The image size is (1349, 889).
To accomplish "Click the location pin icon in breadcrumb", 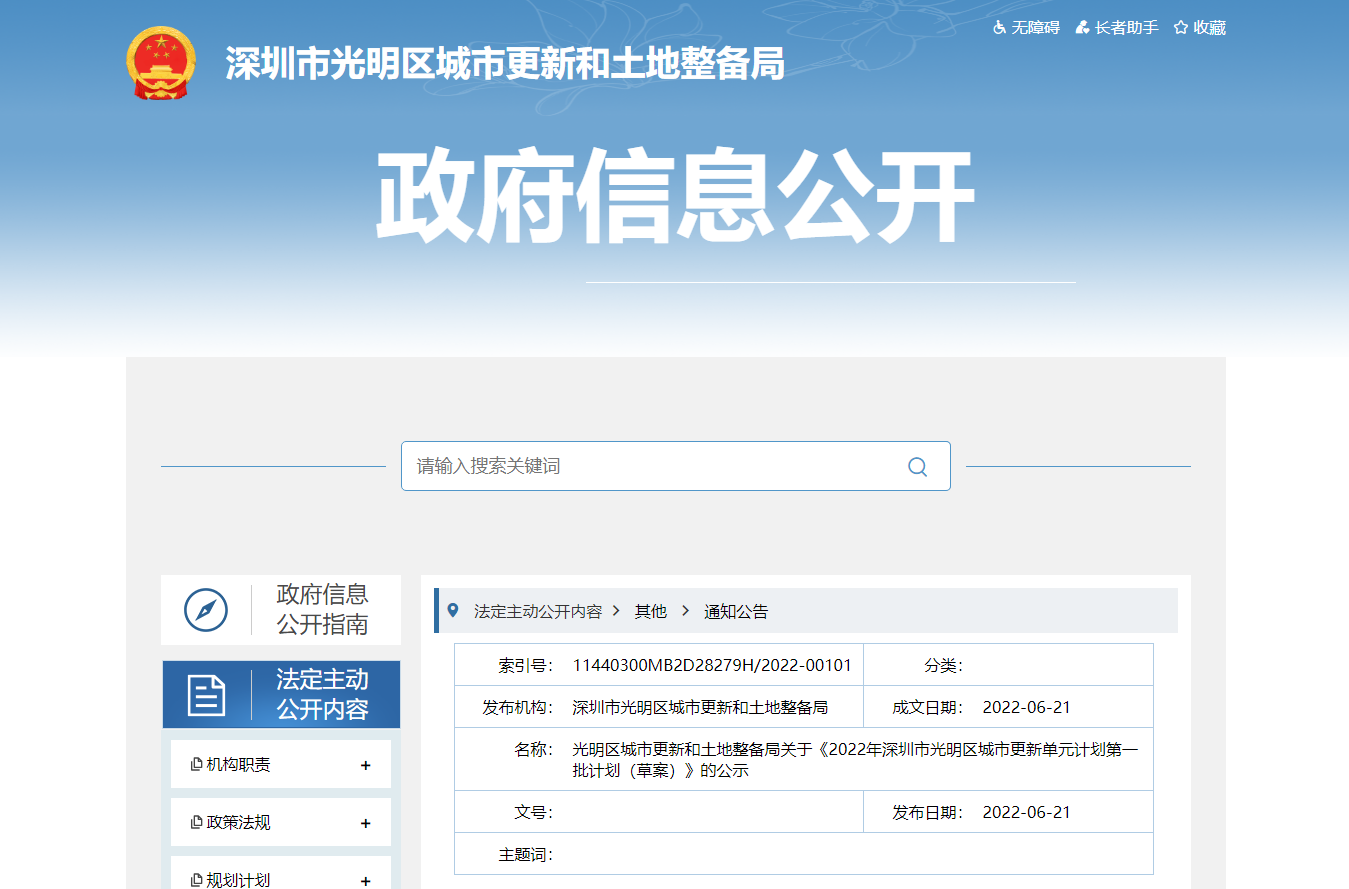I will point(453,611).
